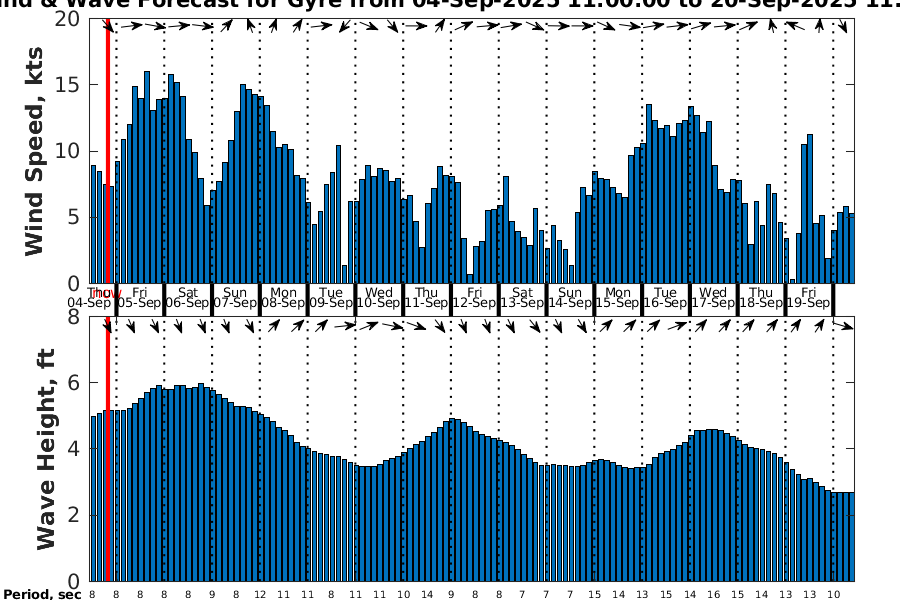Select the 16-Sep date label

coord(665,303)
